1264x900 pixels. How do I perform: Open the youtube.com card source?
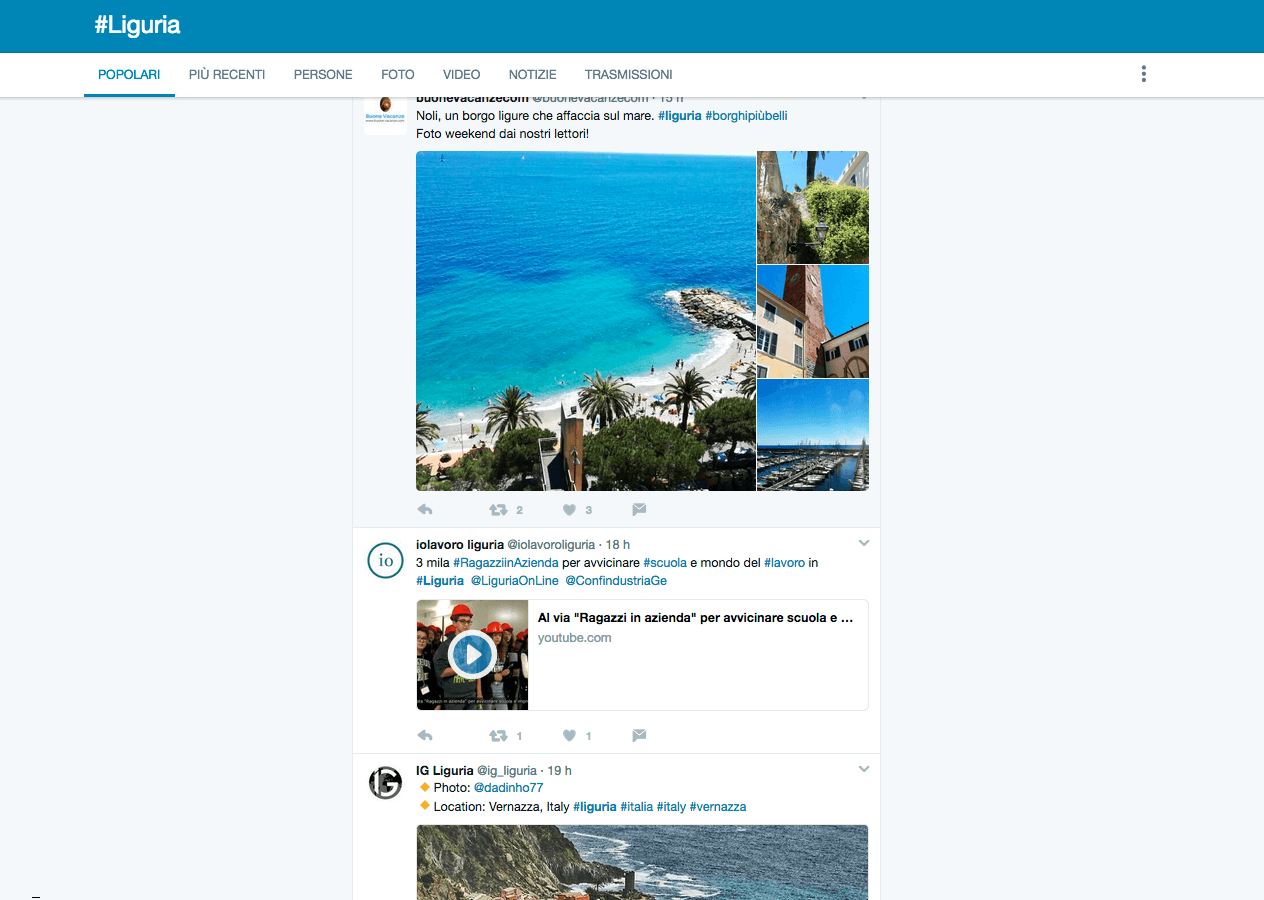575,638
